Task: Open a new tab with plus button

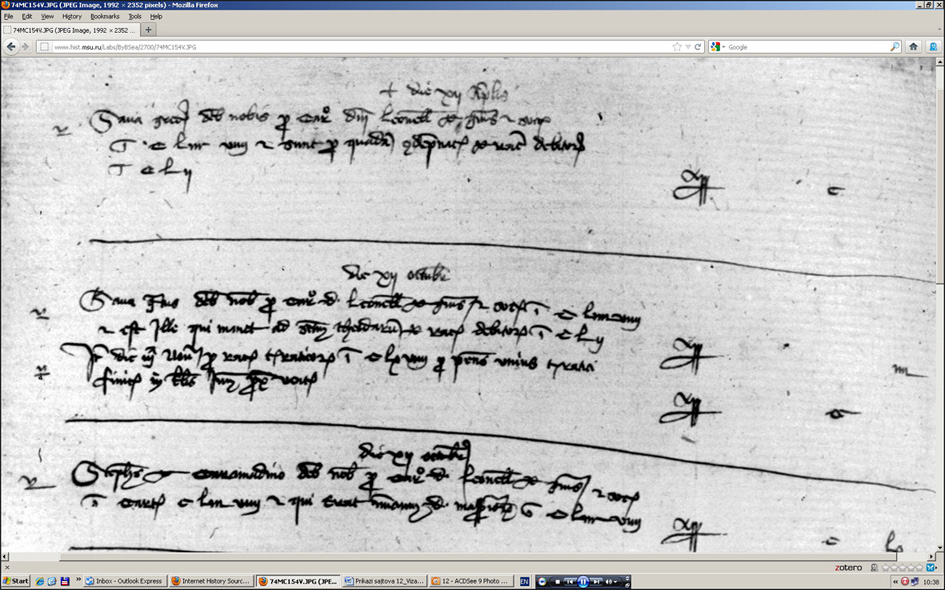Action: 149,30
